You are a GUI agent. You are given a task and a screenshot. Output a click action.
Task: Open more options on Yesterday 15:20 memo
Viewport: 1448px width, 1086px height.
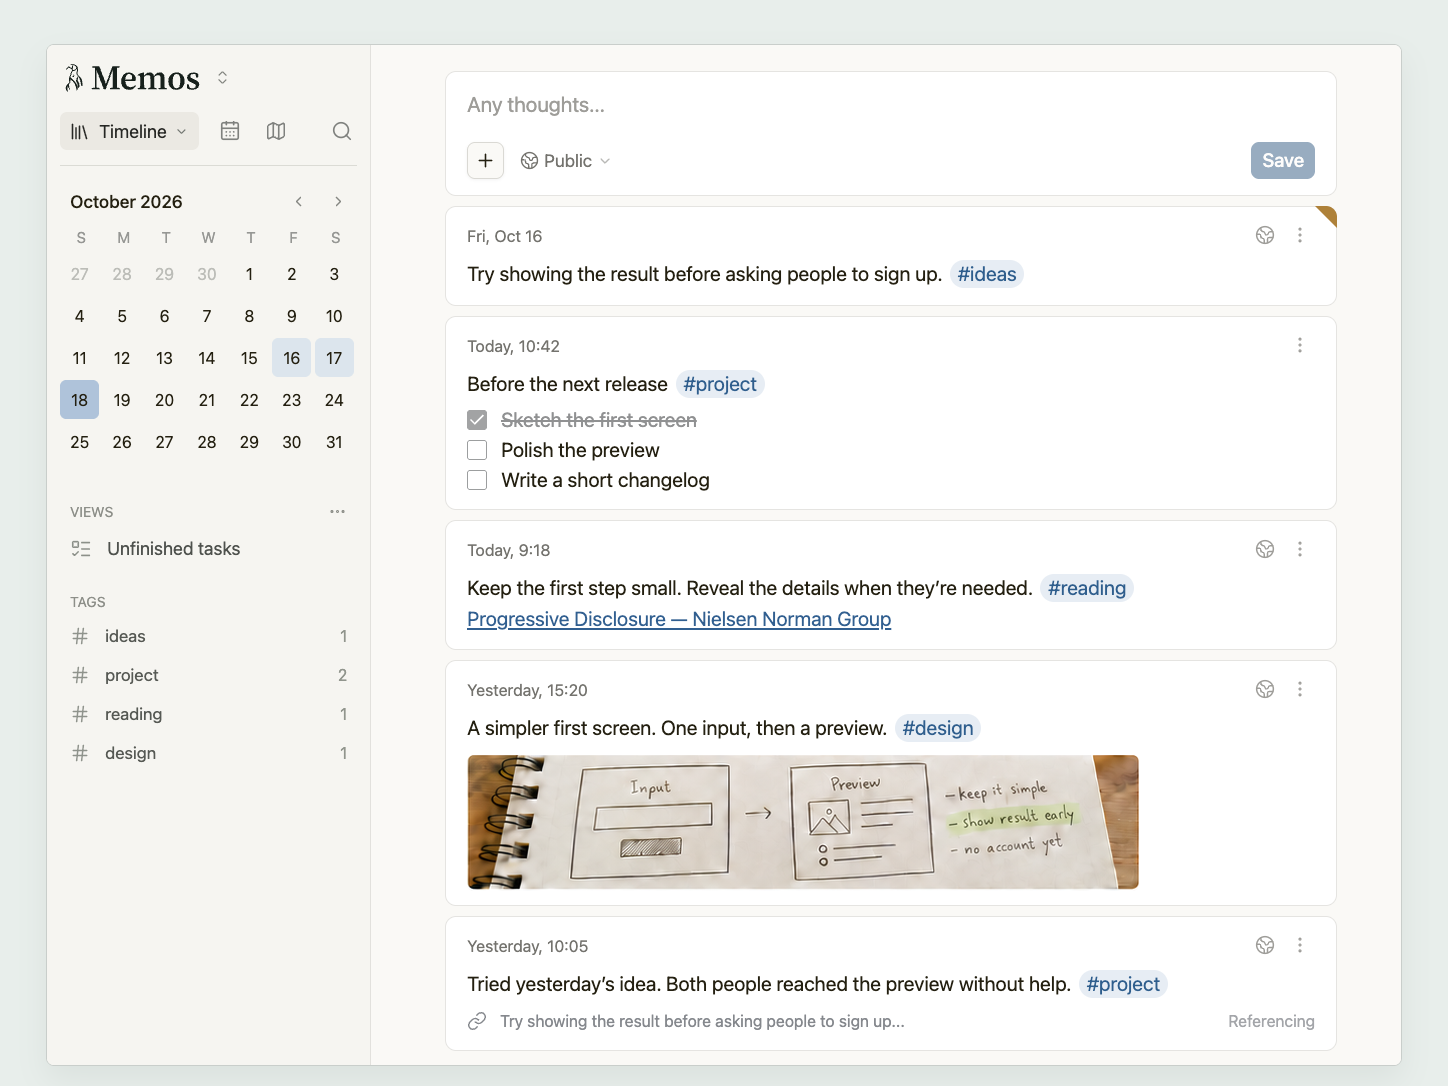pyautogui.click(x=1300, y=689)
